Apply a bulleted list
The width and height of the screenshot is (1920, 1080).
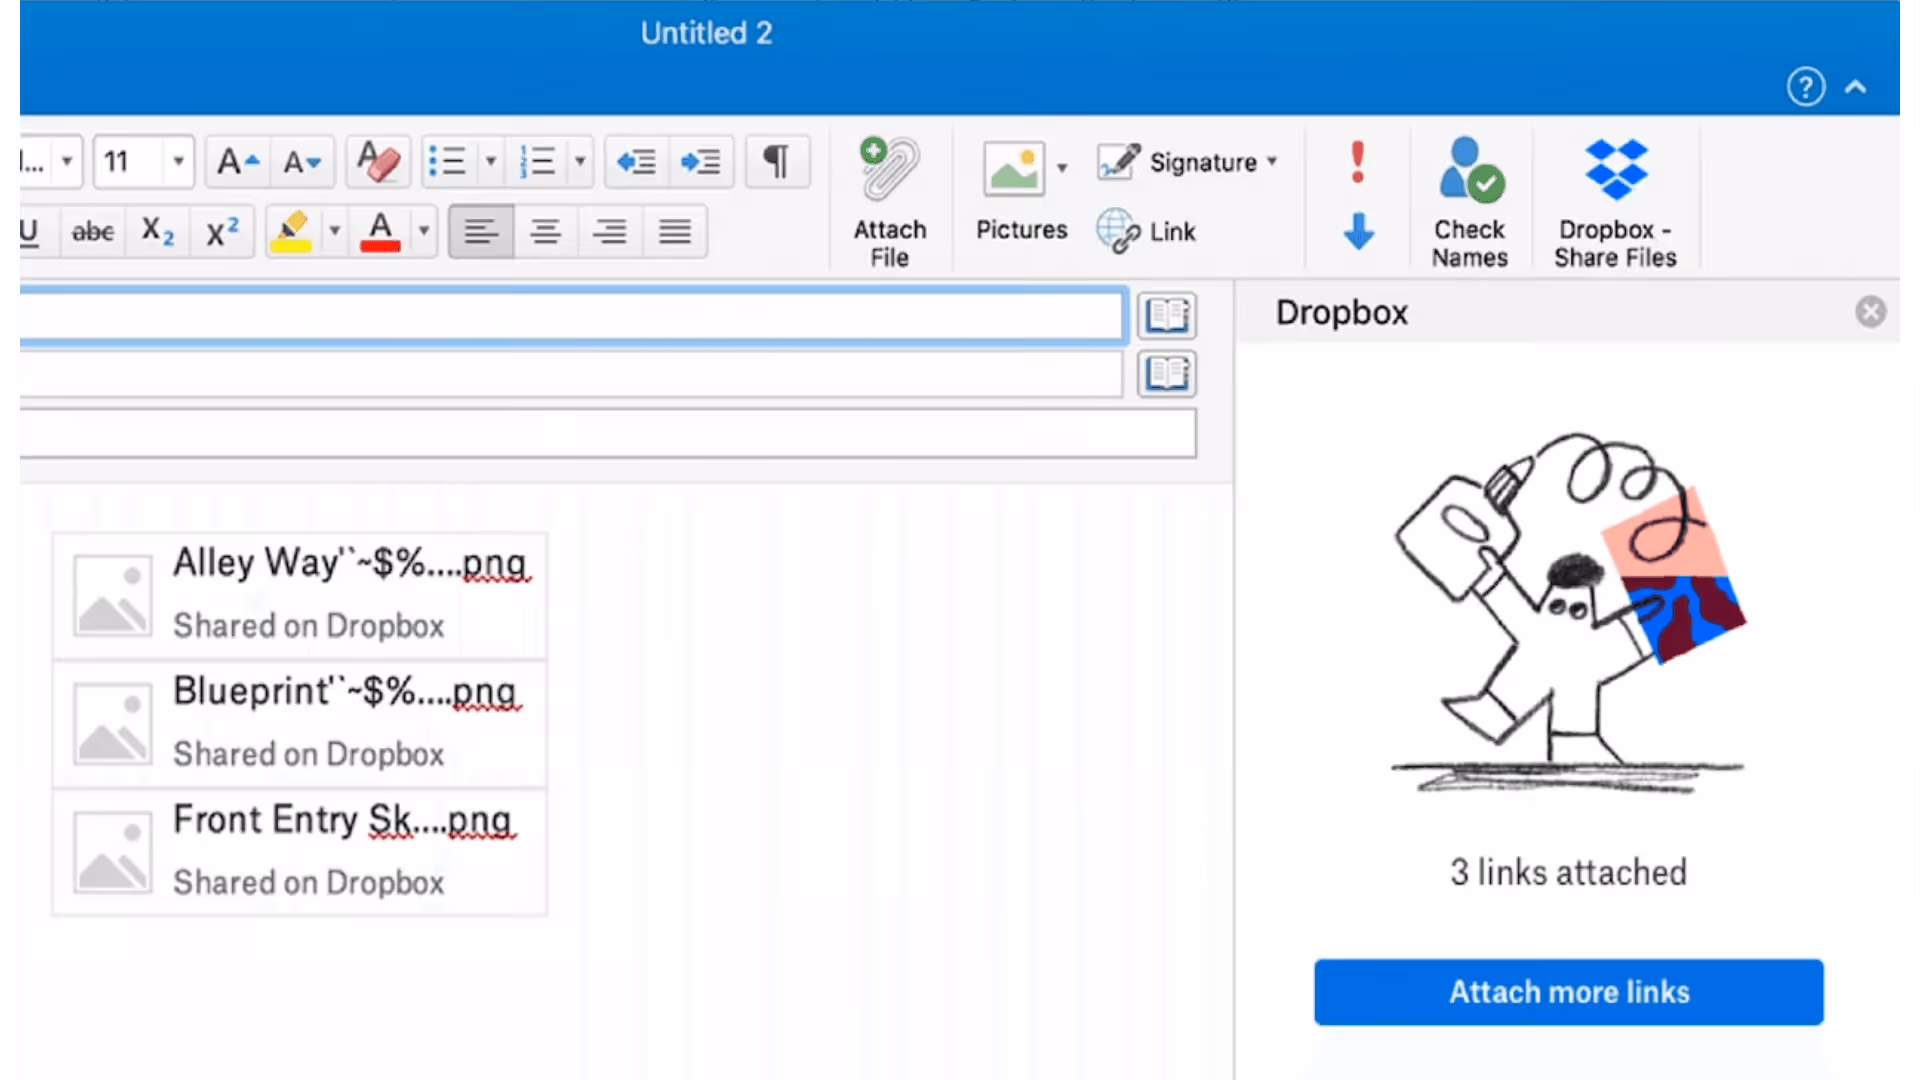tap(447, 161)
